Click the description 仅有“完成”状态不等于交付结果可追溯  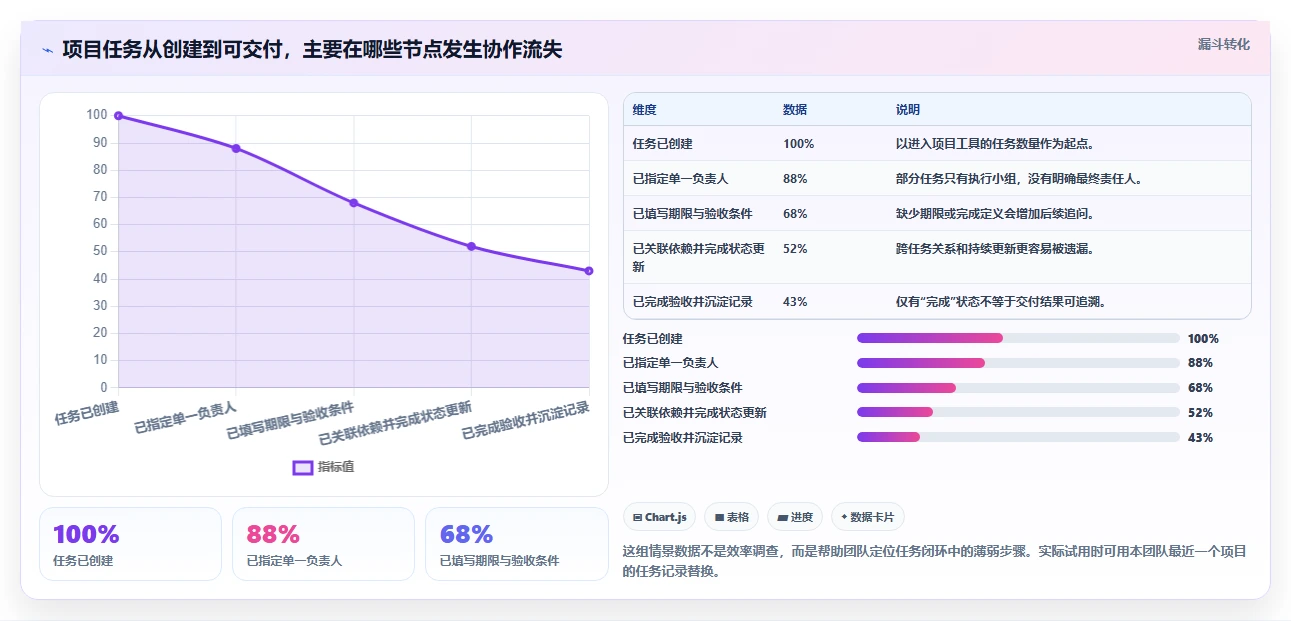[x=1003, y=302]
